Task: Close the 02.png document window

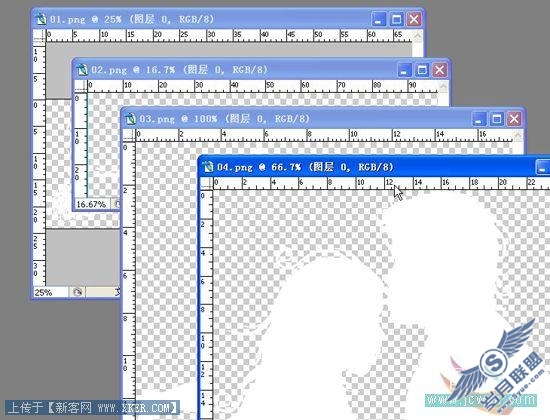Action: pyautogui.click(x=439, y=70)
